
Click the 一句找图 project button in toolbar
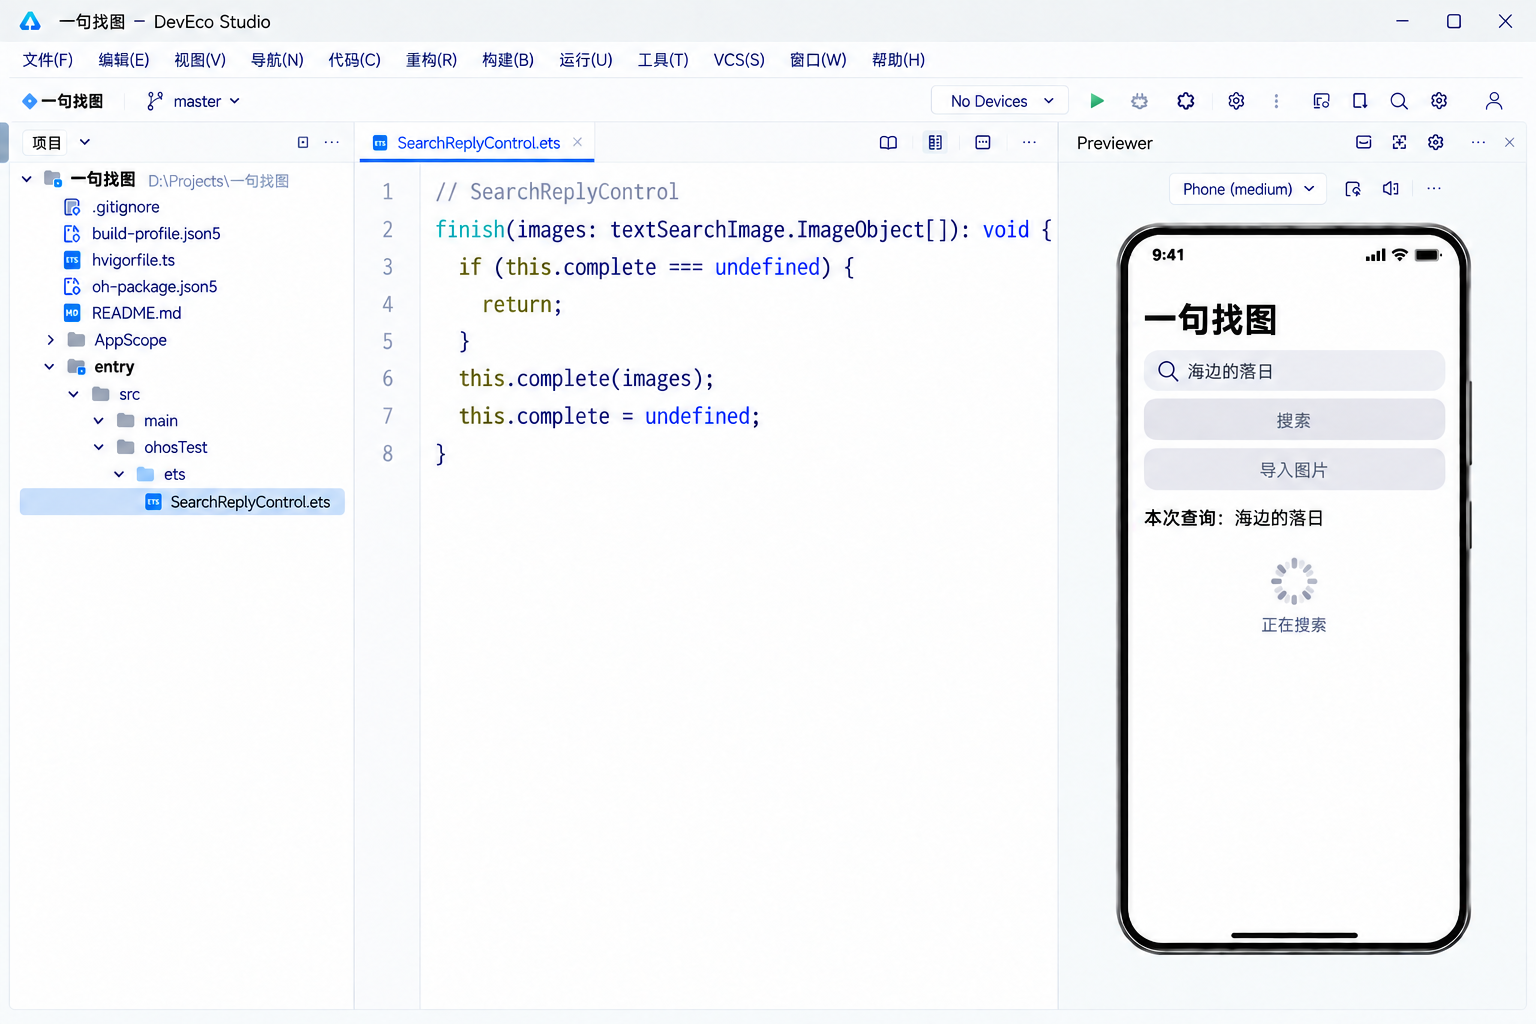tap(62, 101)
